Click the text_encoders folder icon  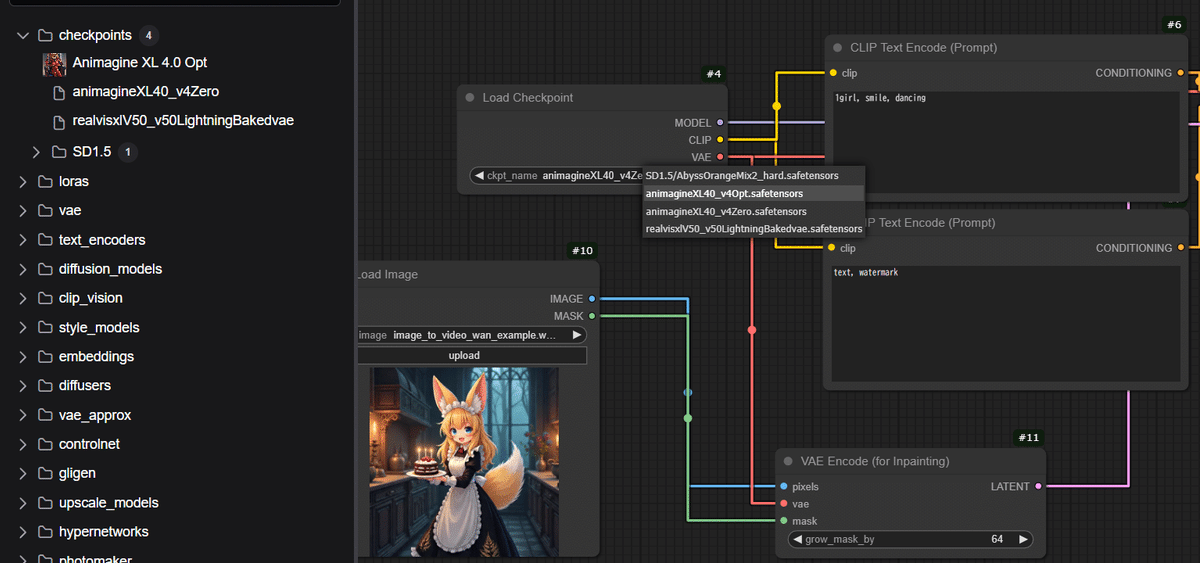(x=45, y=240)
